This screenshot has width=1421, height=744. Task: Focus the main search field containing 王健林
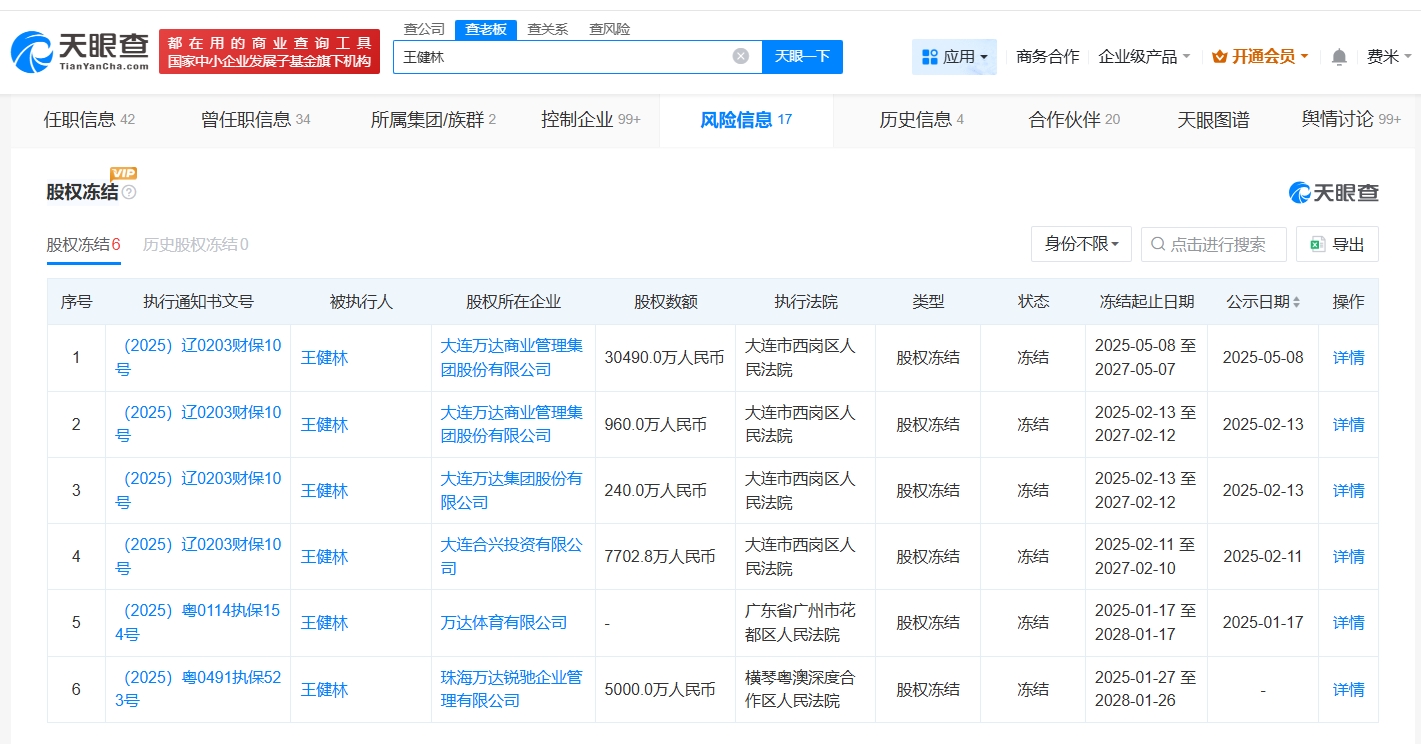click(577, 57)
